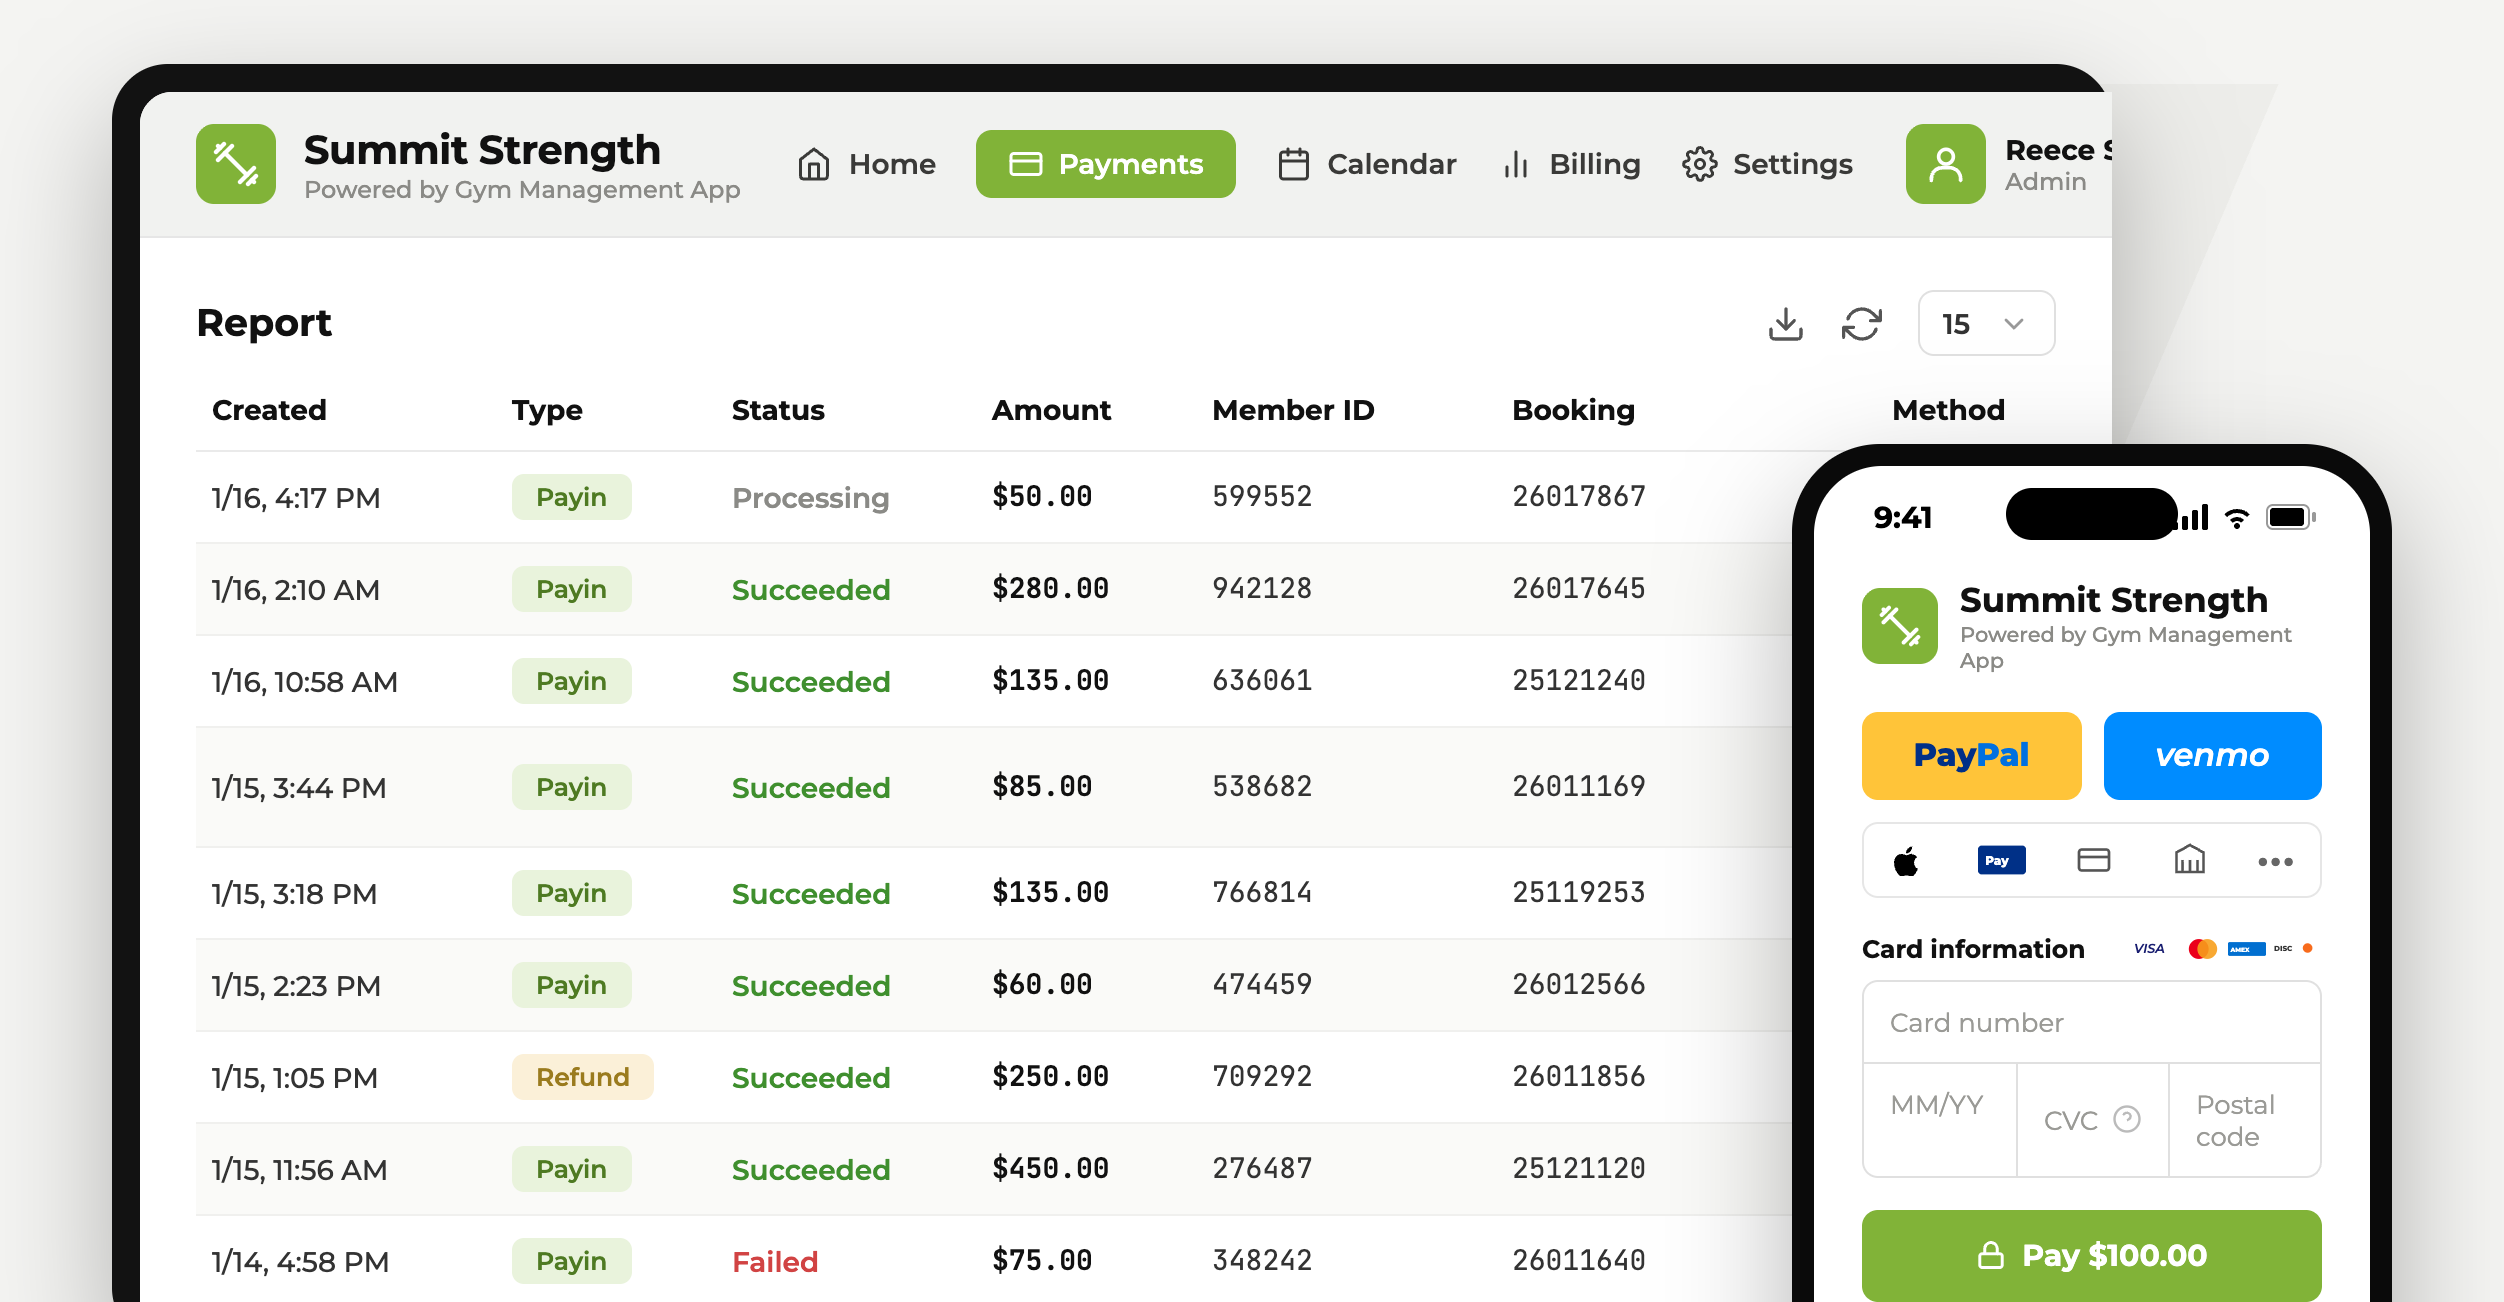Click the Refund type badge
The image size is (2504, 1302).
click(x=582, y=1077)
